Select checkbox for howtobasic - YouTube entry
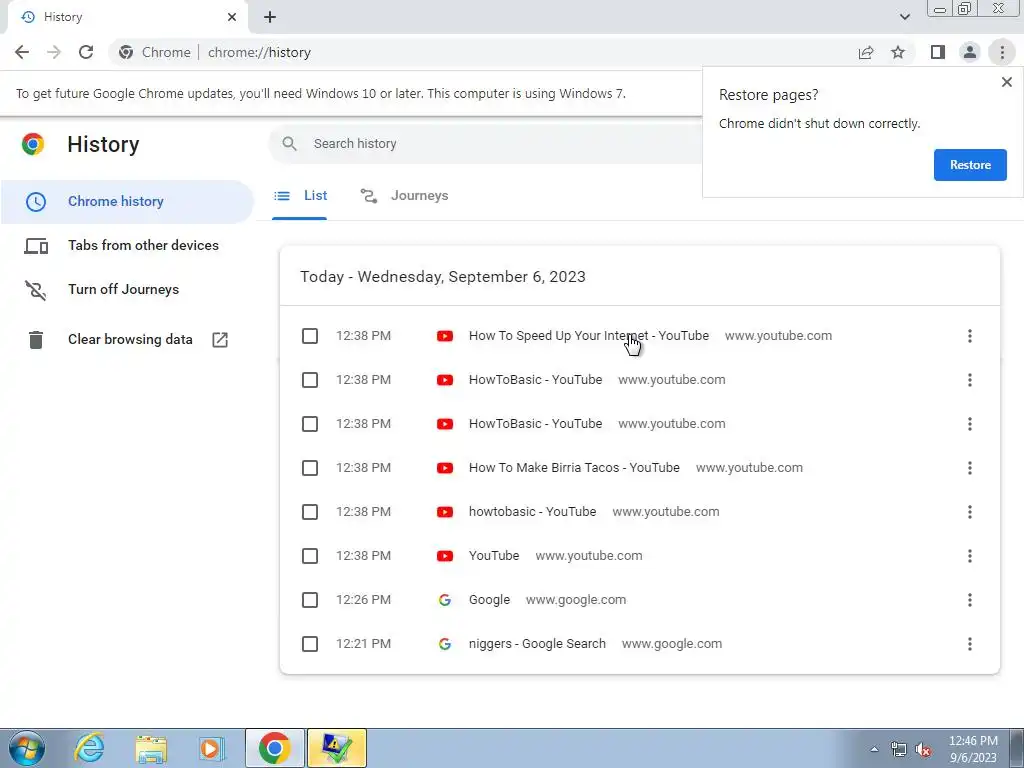Image resolution: width=1024 pixels, height=768 pixels. click(310, 512)
